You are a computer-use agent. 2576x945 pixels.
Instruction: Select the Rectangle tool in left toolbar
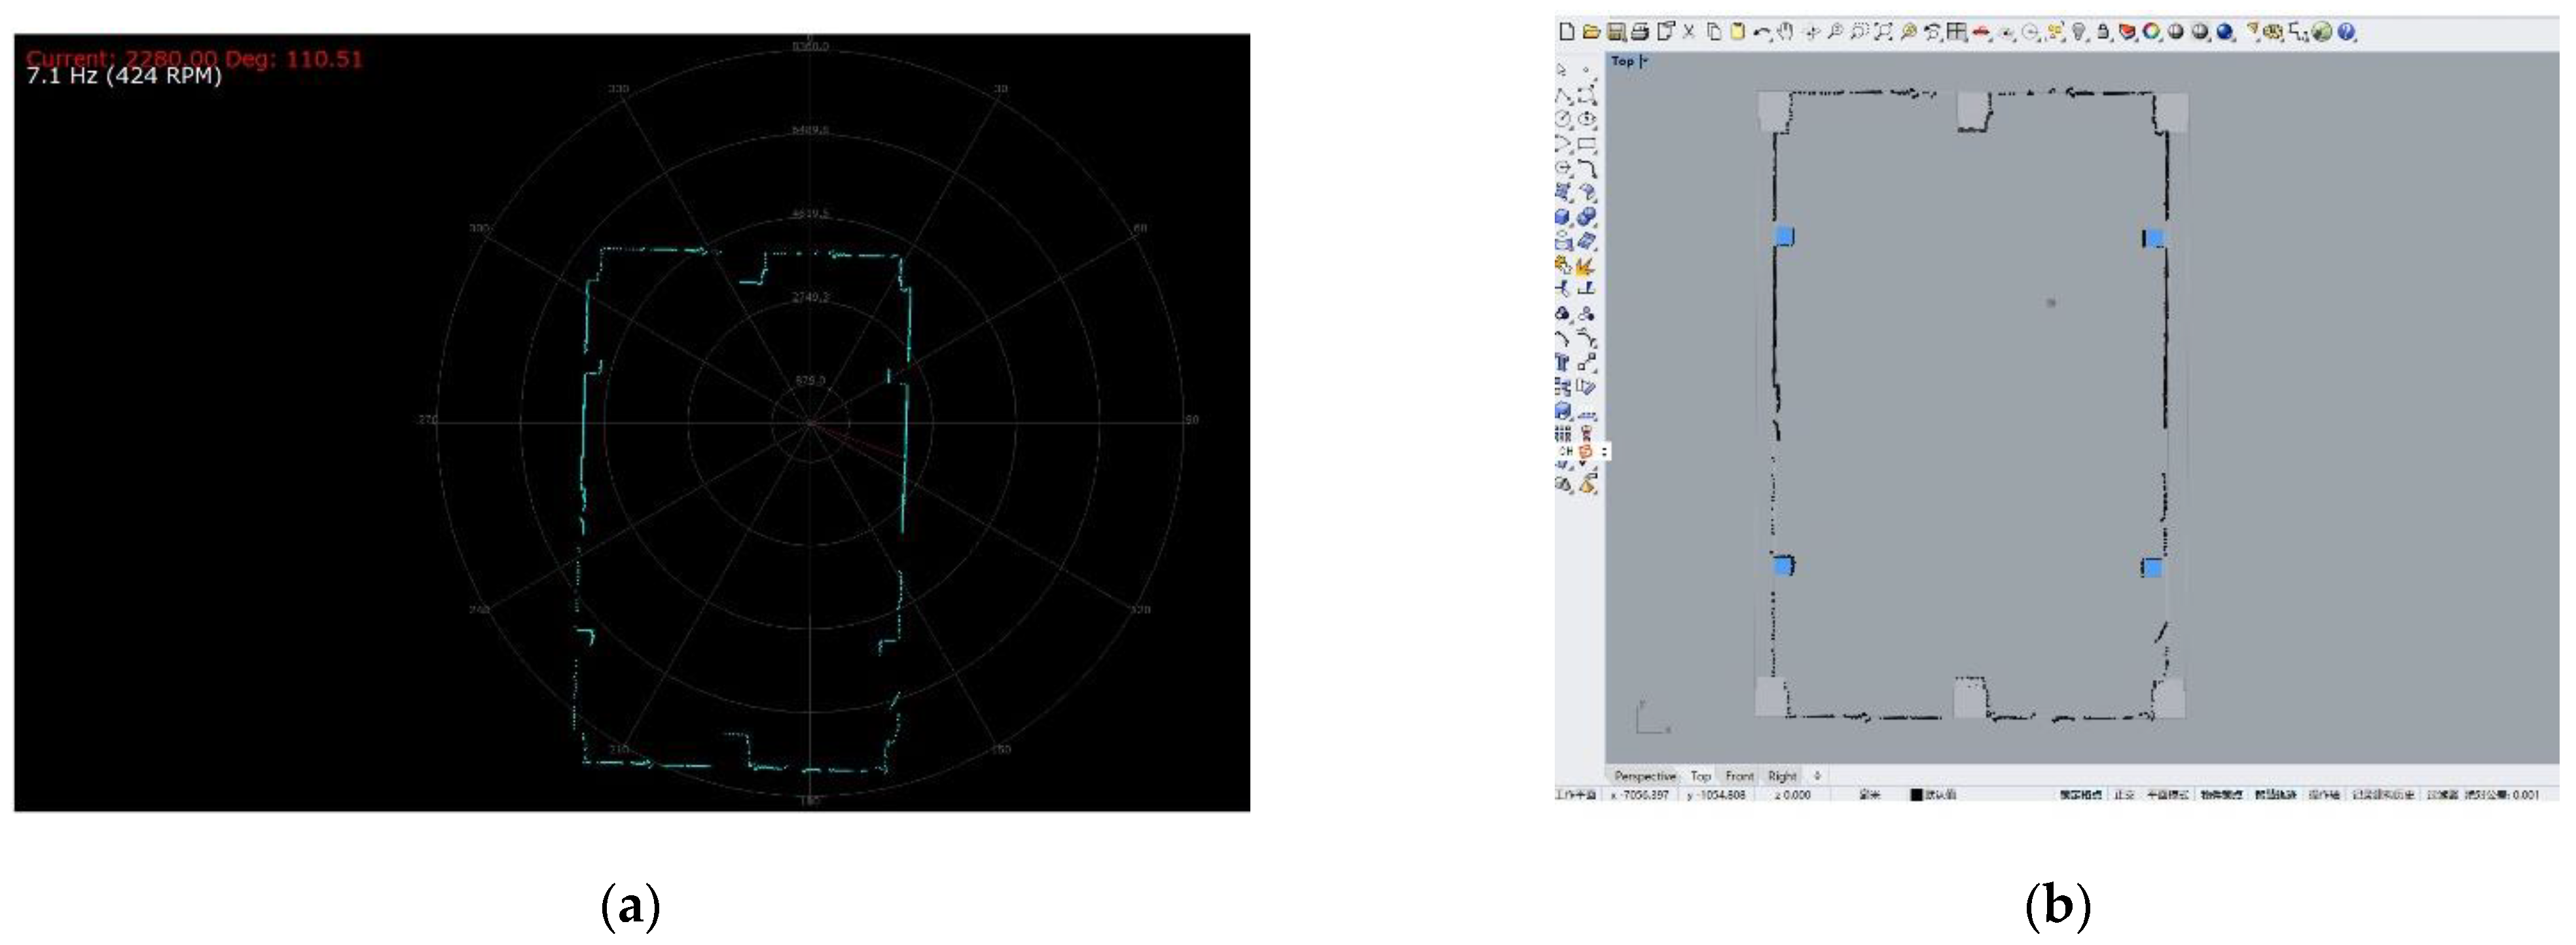click(x=1587, y=143)
